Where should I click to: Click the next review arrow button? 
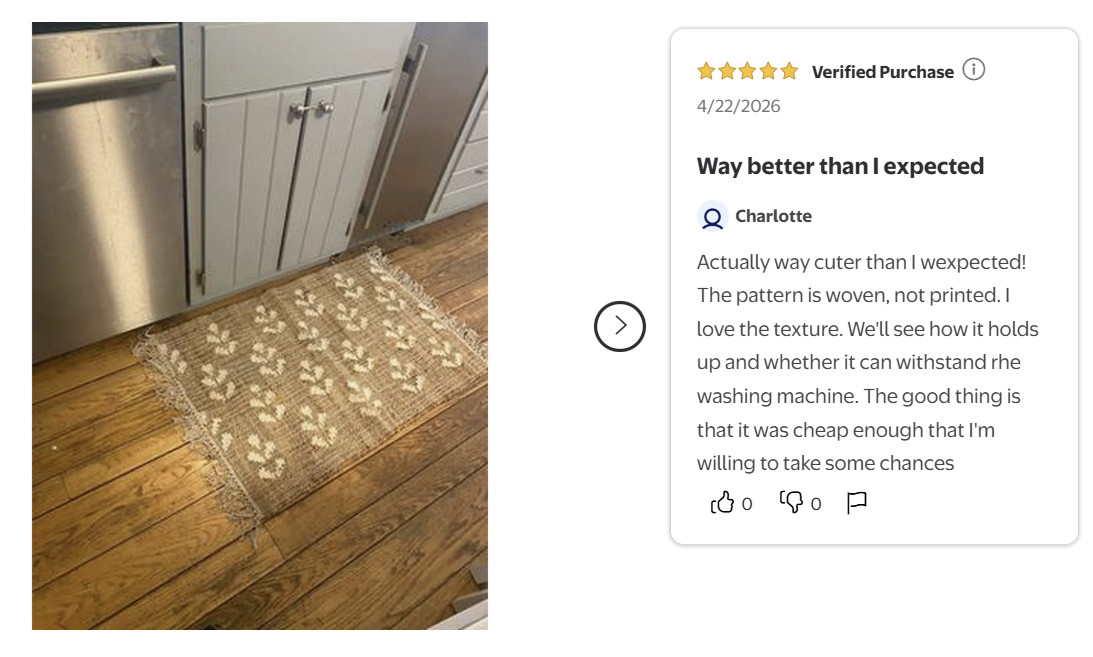click(620, 326)
